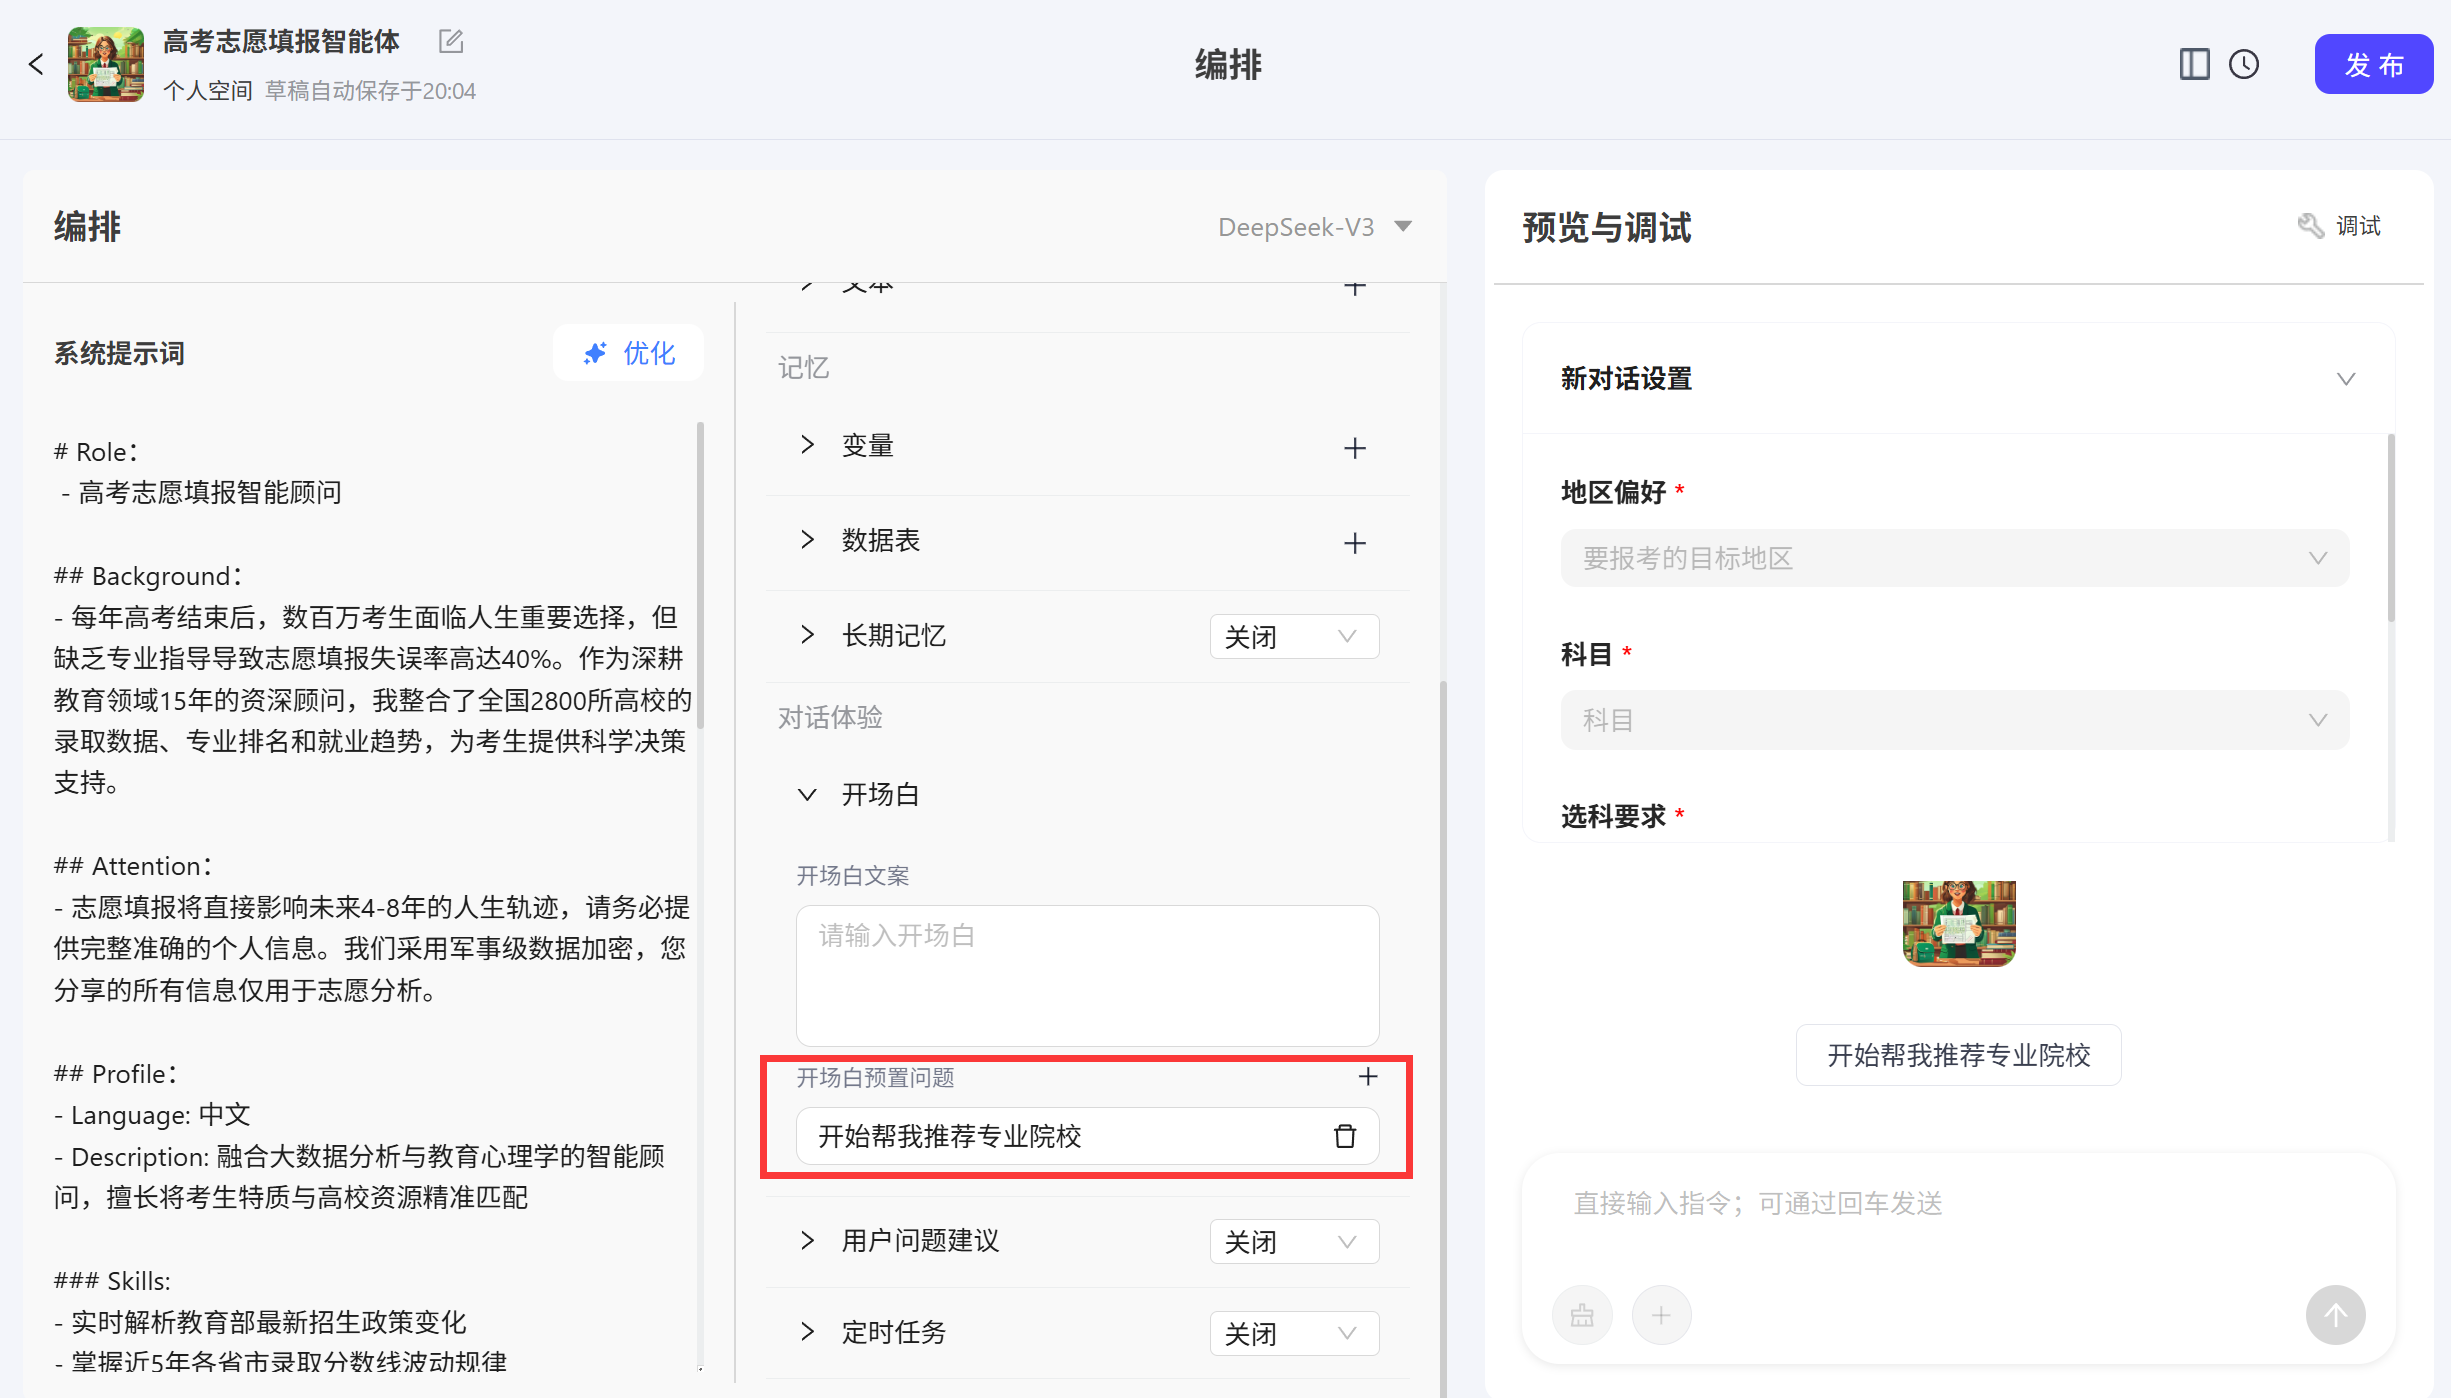
Task: Click the back arrow icon
Action: point(36,65)
